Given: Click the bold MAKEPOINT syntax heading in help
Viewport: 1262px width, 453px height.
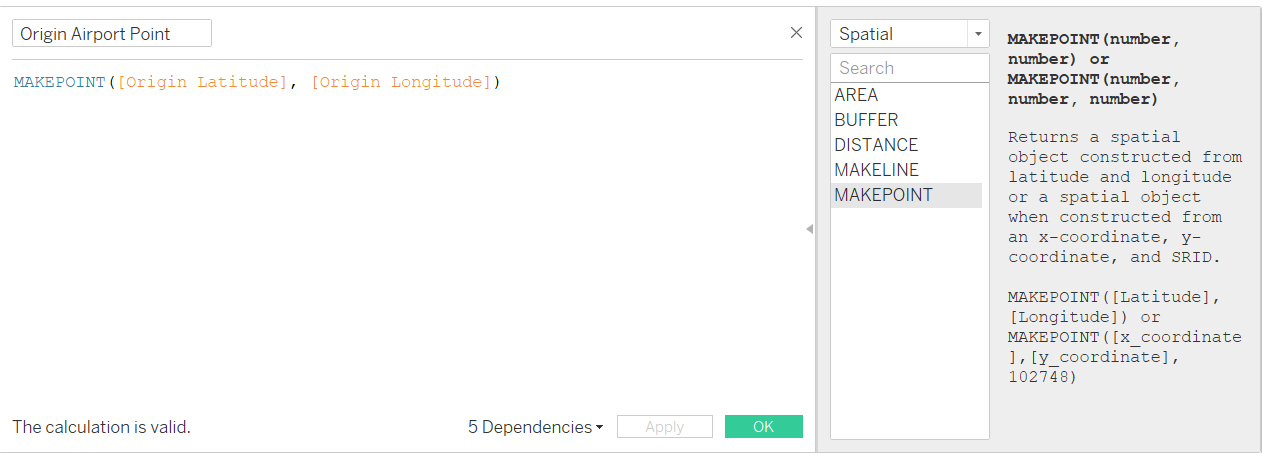Looking at the screenshot, I should click(x=1093, y=69).
